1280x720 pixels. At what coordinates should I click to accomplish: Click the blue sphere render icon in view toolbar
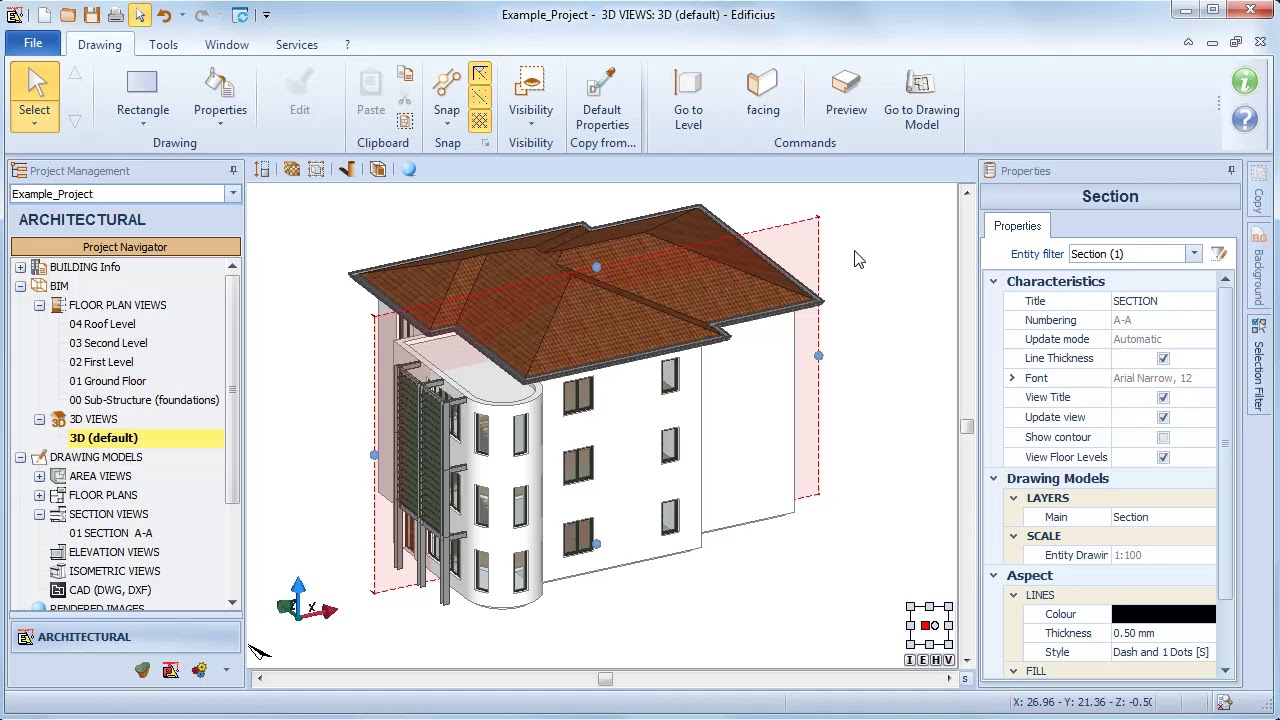tap(409, 169)
